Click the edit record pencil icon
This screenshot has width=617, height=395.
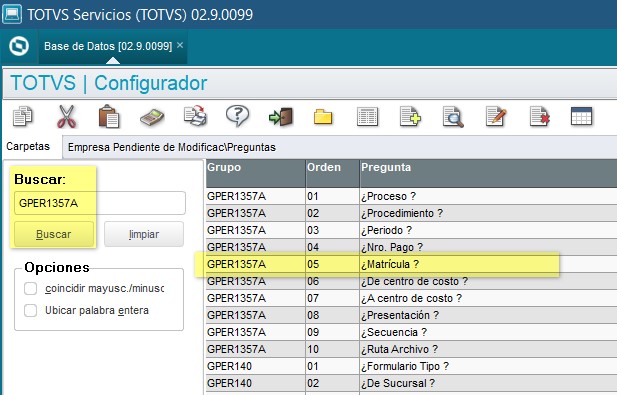496,116
